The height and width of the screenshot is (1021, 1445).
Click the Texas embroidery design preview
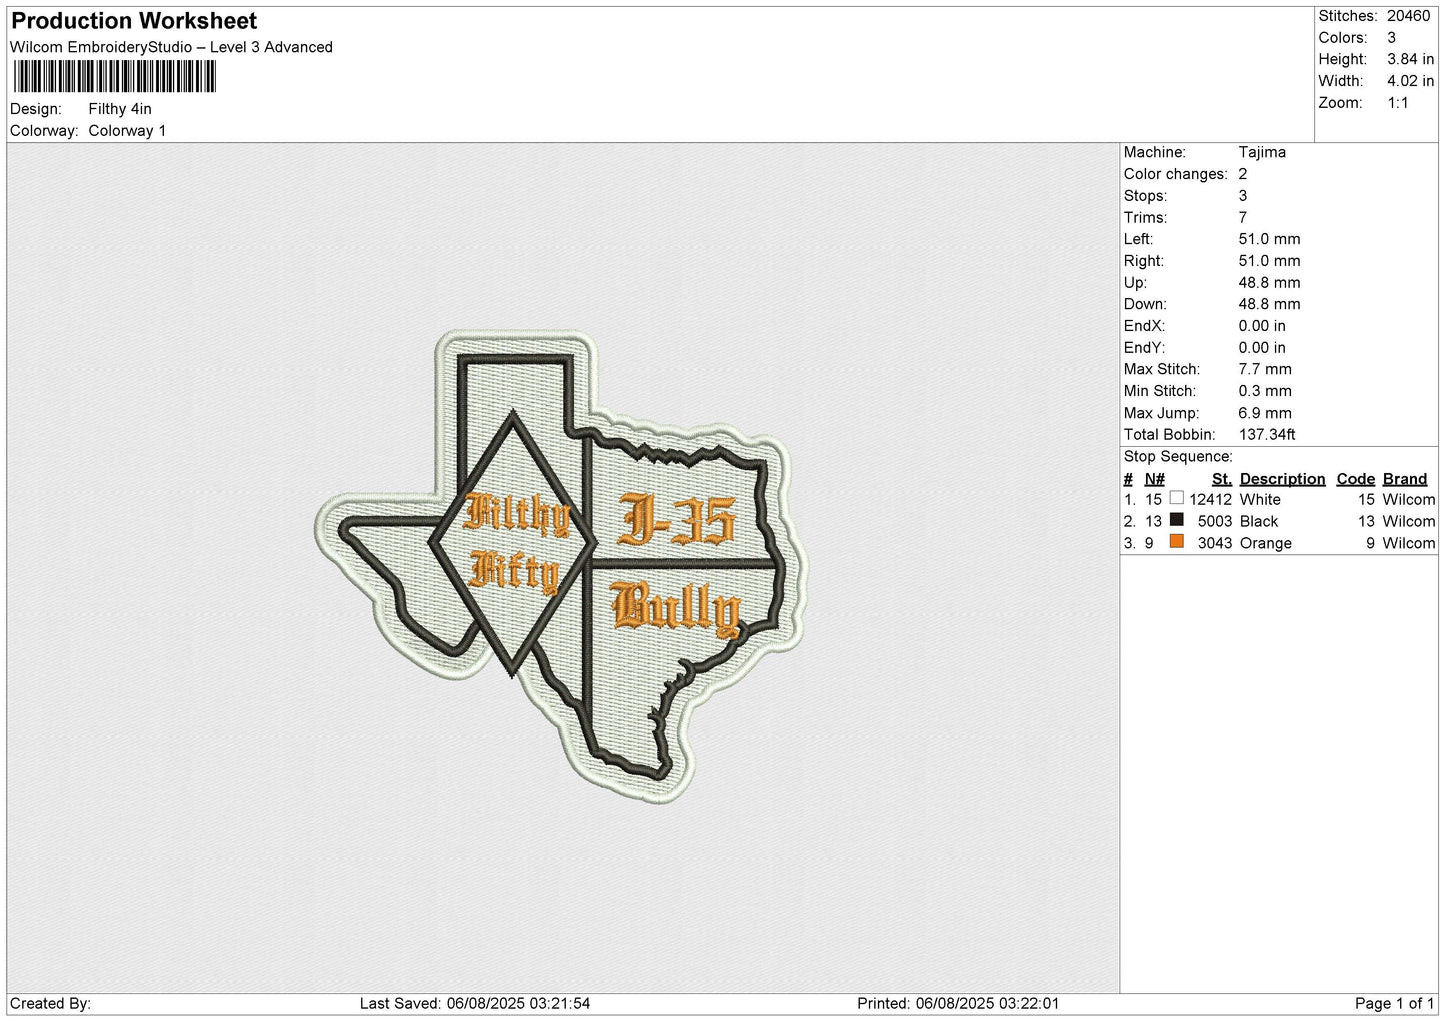pyautogui.click(x=560, y=567)
